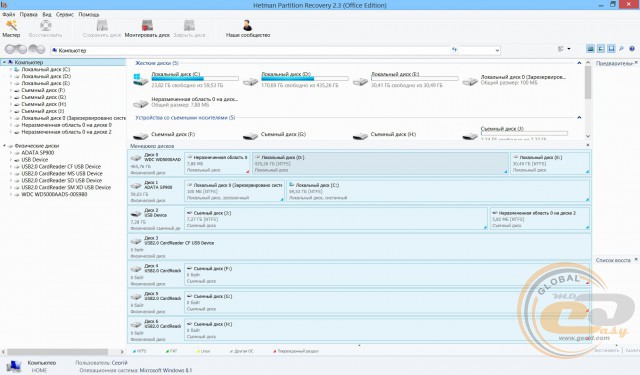Expand Локальный диск (D:) in the tree

pos(11,76)
